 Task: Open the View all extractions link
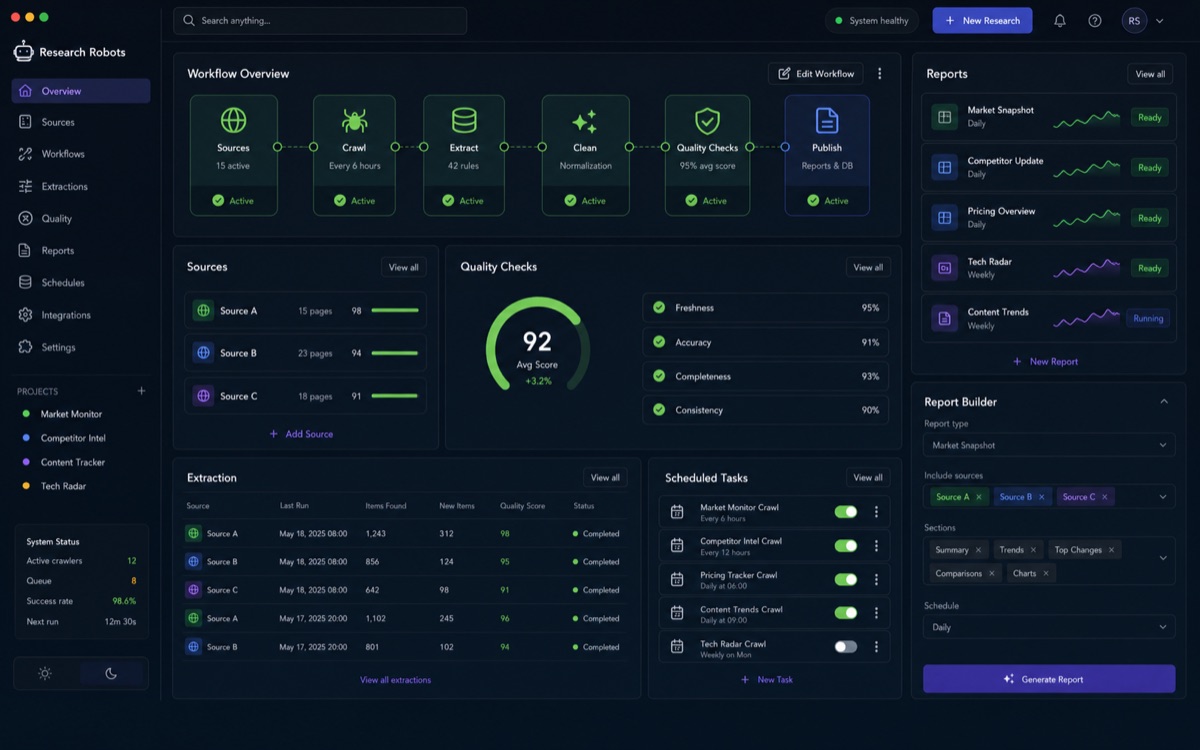click(x=395, y=680)
